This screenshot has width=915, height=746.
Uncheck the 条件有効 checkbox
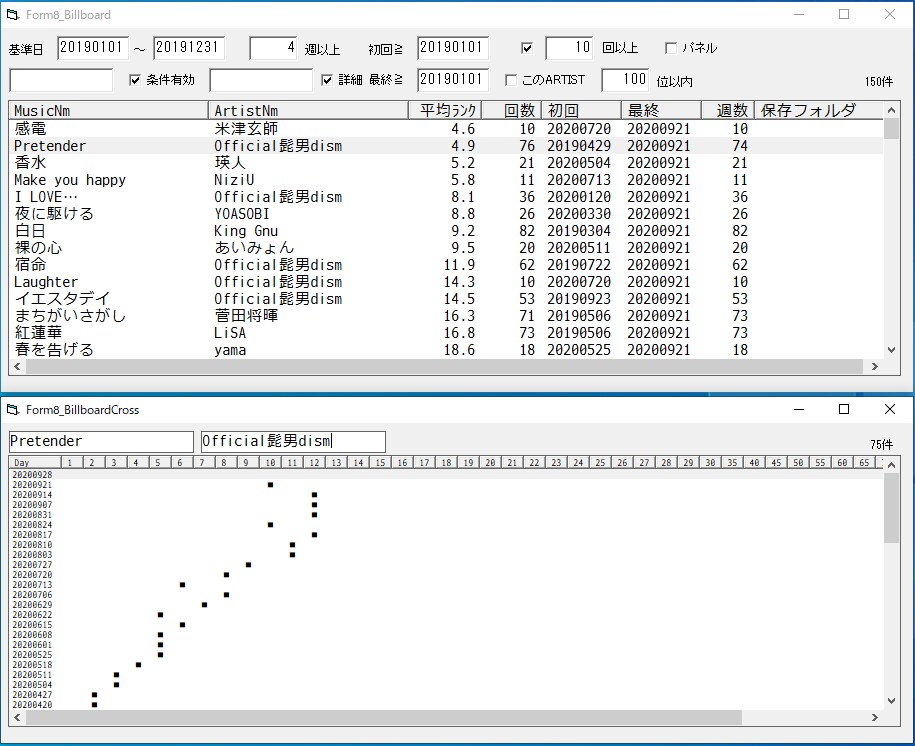click(135, 80)
